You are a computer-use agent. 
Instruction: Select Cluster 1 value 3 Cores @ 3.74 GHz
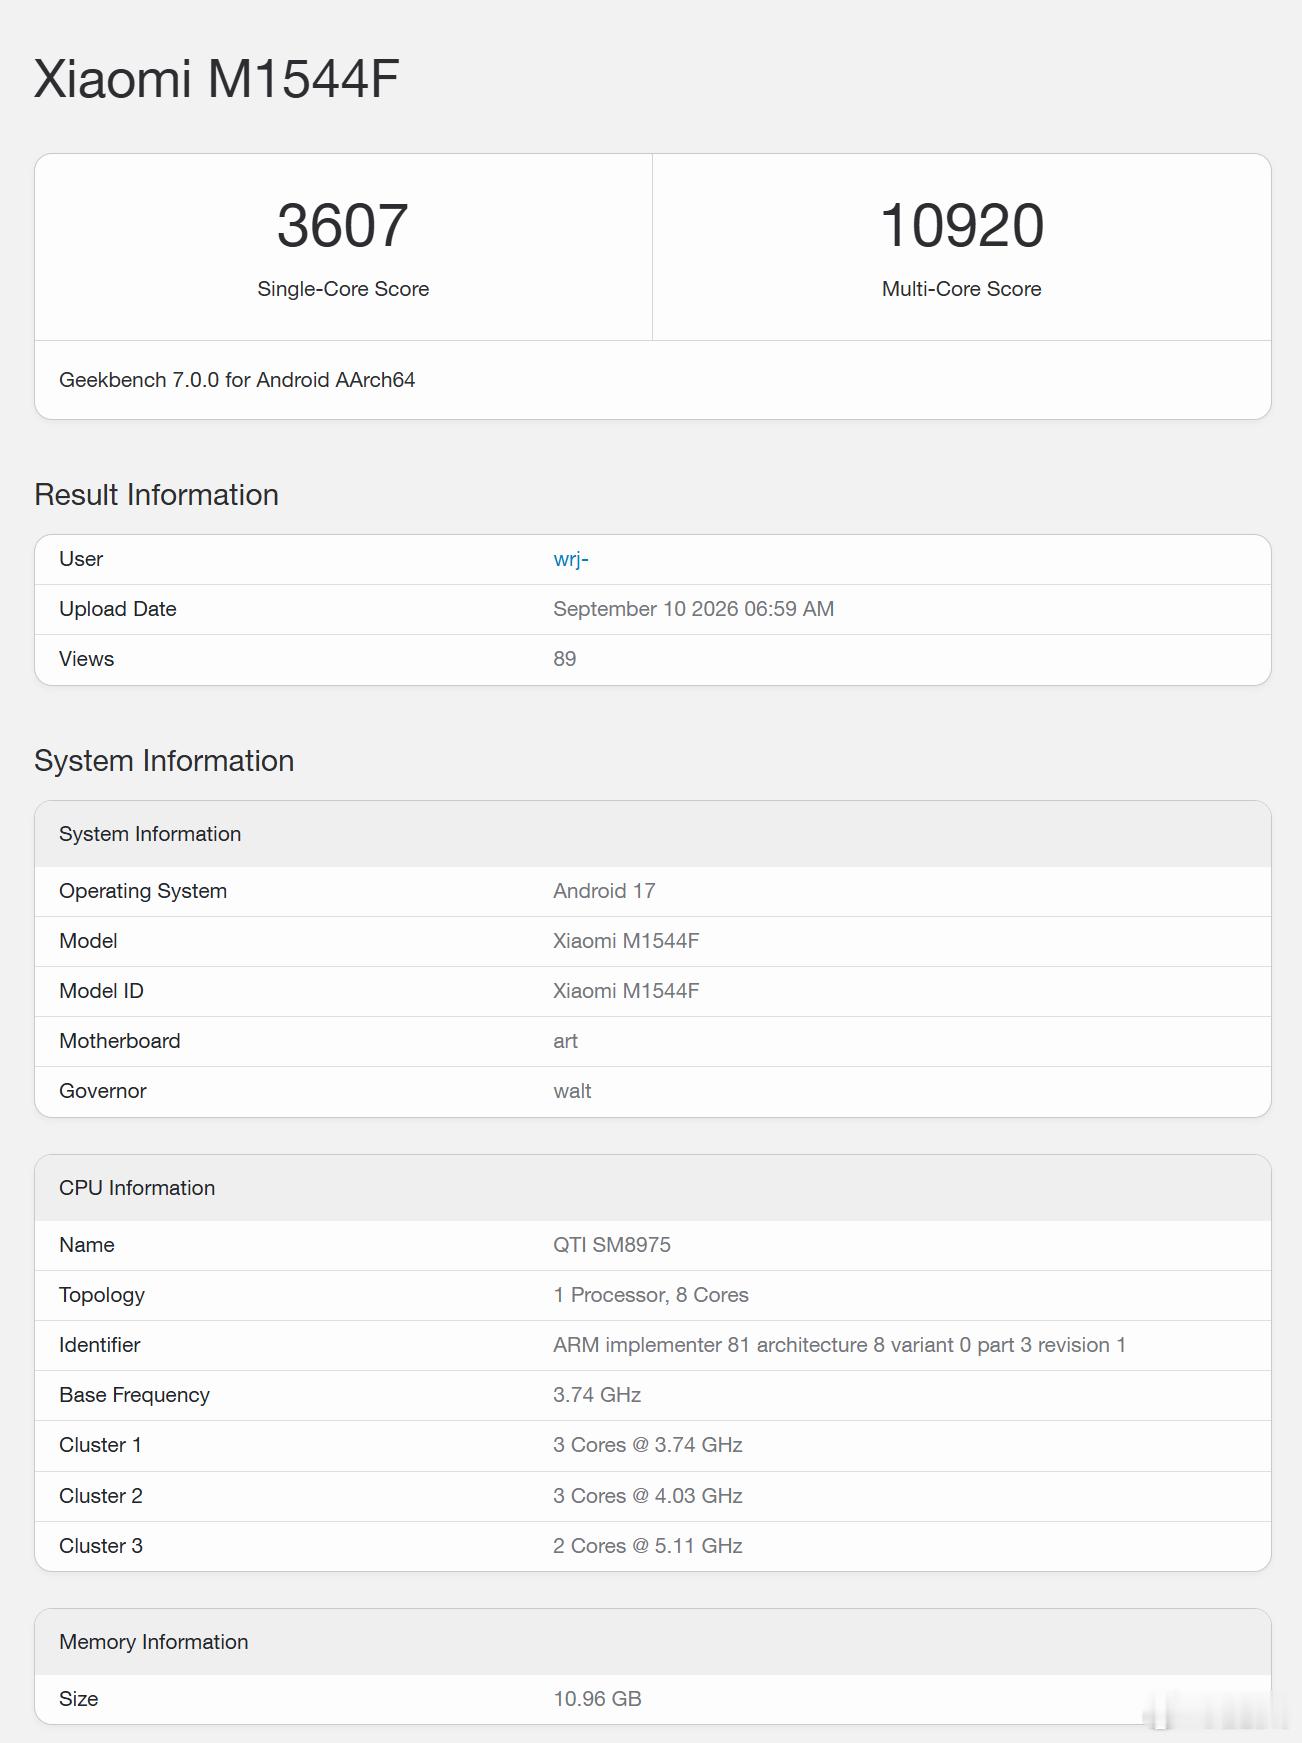pos(648,1445)
